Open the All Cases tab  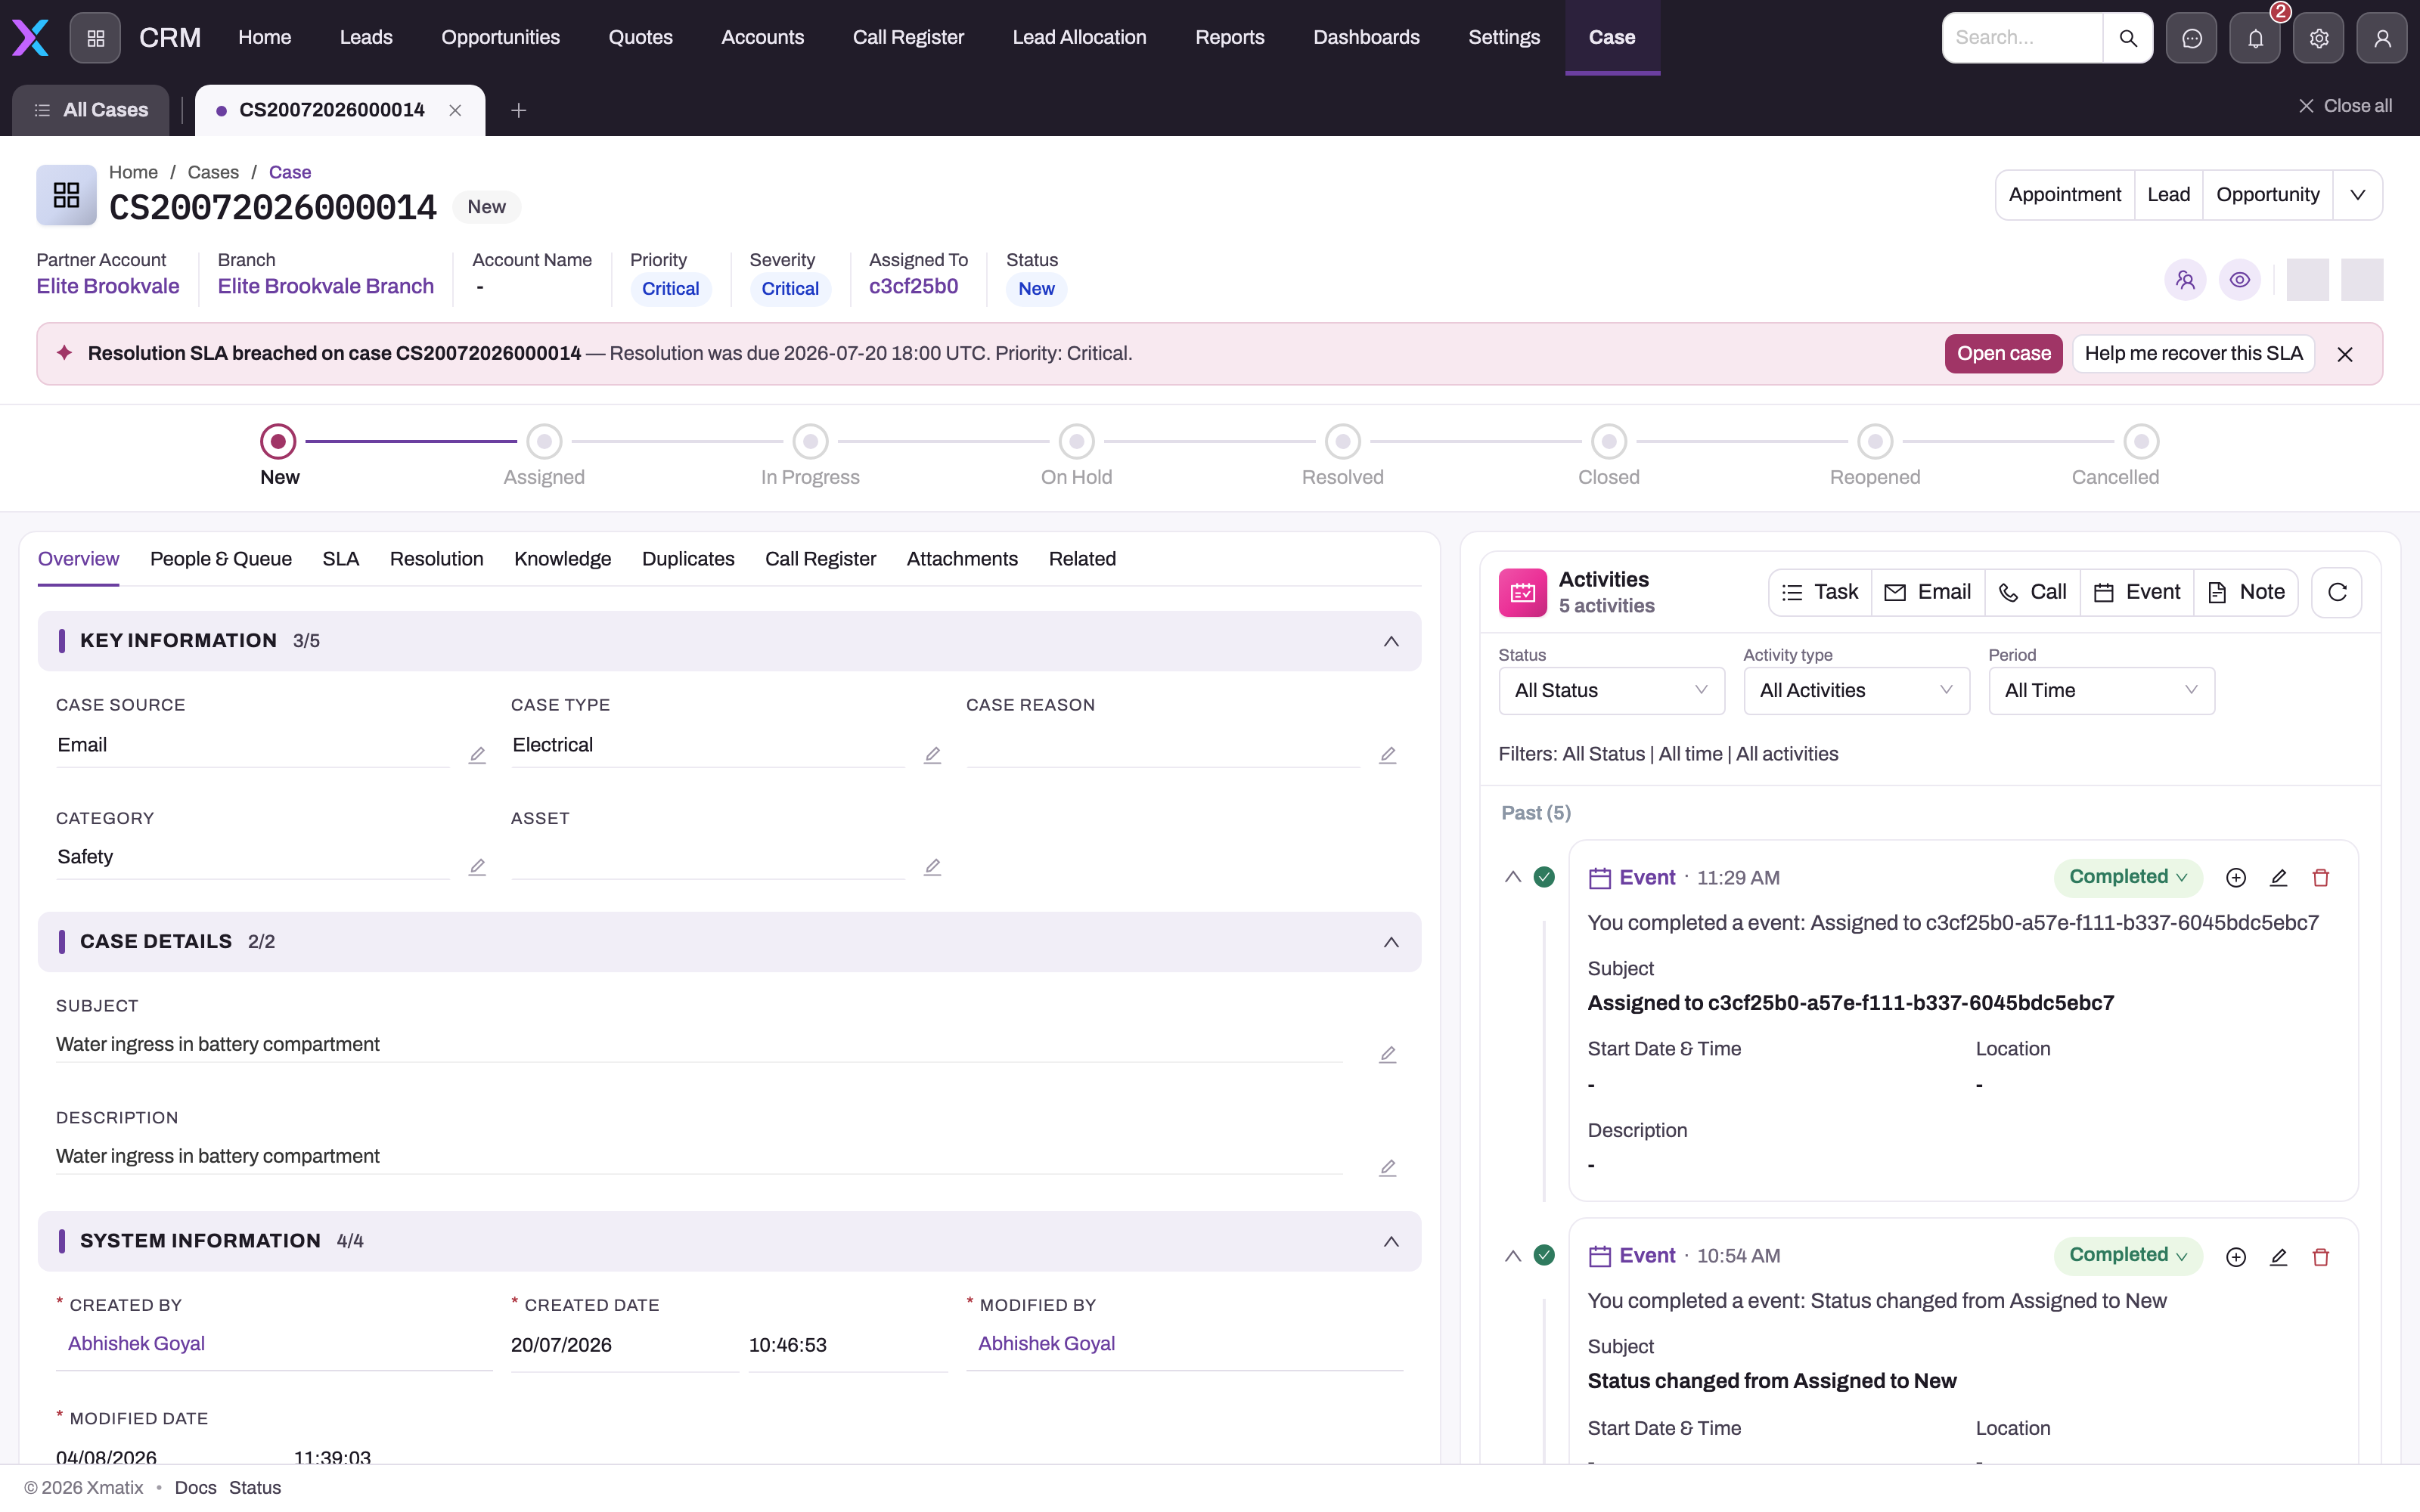click(x=91, y=110)
